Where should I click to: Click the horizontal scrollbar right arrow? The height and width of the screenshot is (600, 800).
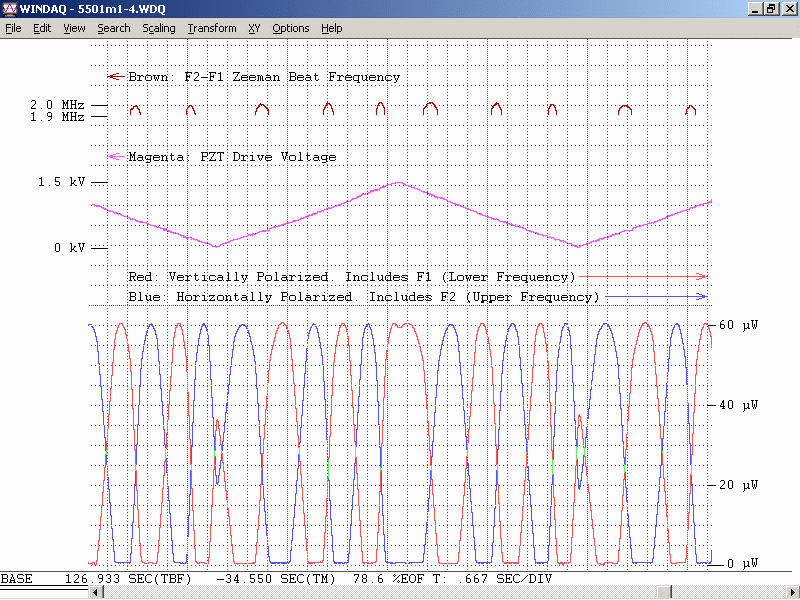[x=792, y=593]
